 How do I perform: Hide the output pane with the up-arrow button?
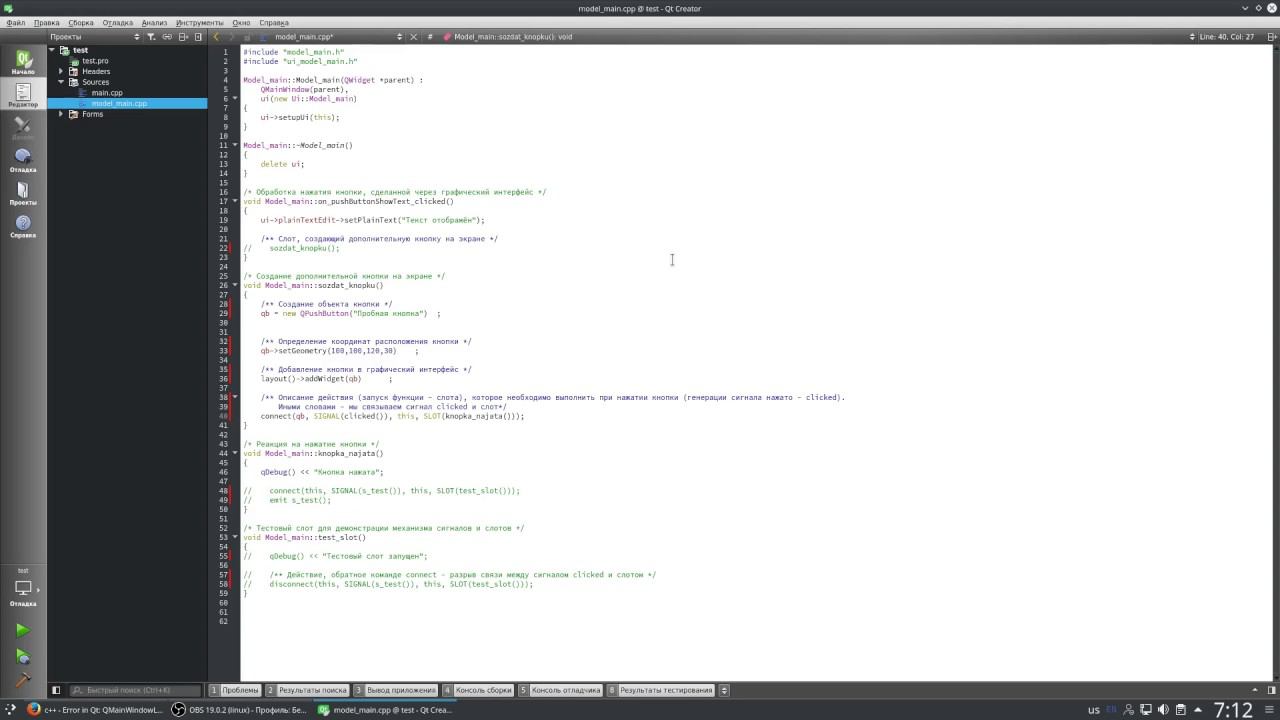(1255, 690)
